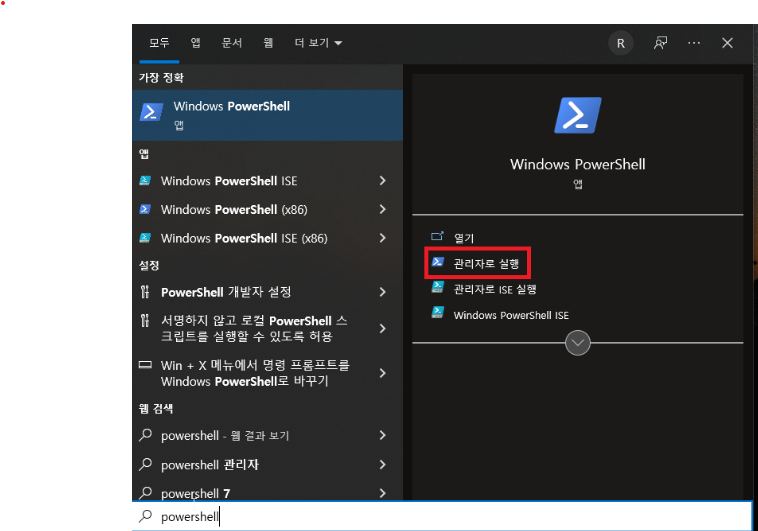Click 관리자로 실행 to run as administrator

point(486,264)
